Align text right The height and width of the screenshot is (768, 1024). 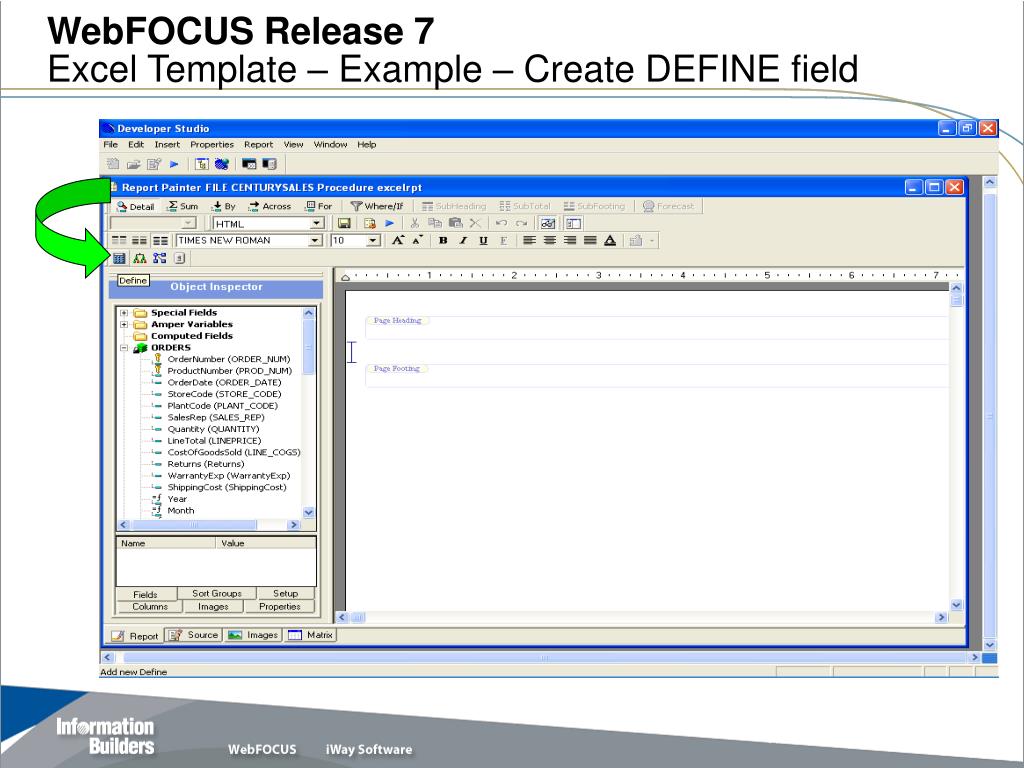coord(570,240)
